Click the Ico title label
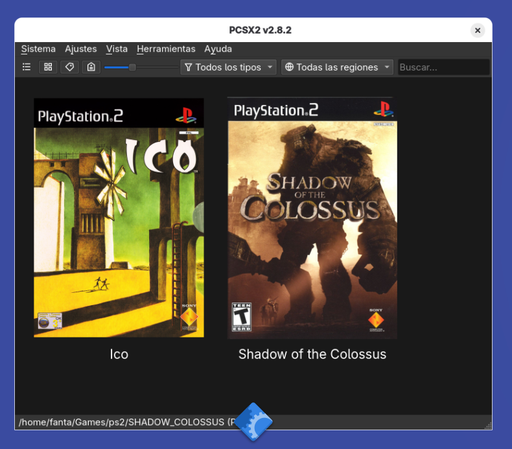Screen dimensions: 512x449 tap(119, 354)
